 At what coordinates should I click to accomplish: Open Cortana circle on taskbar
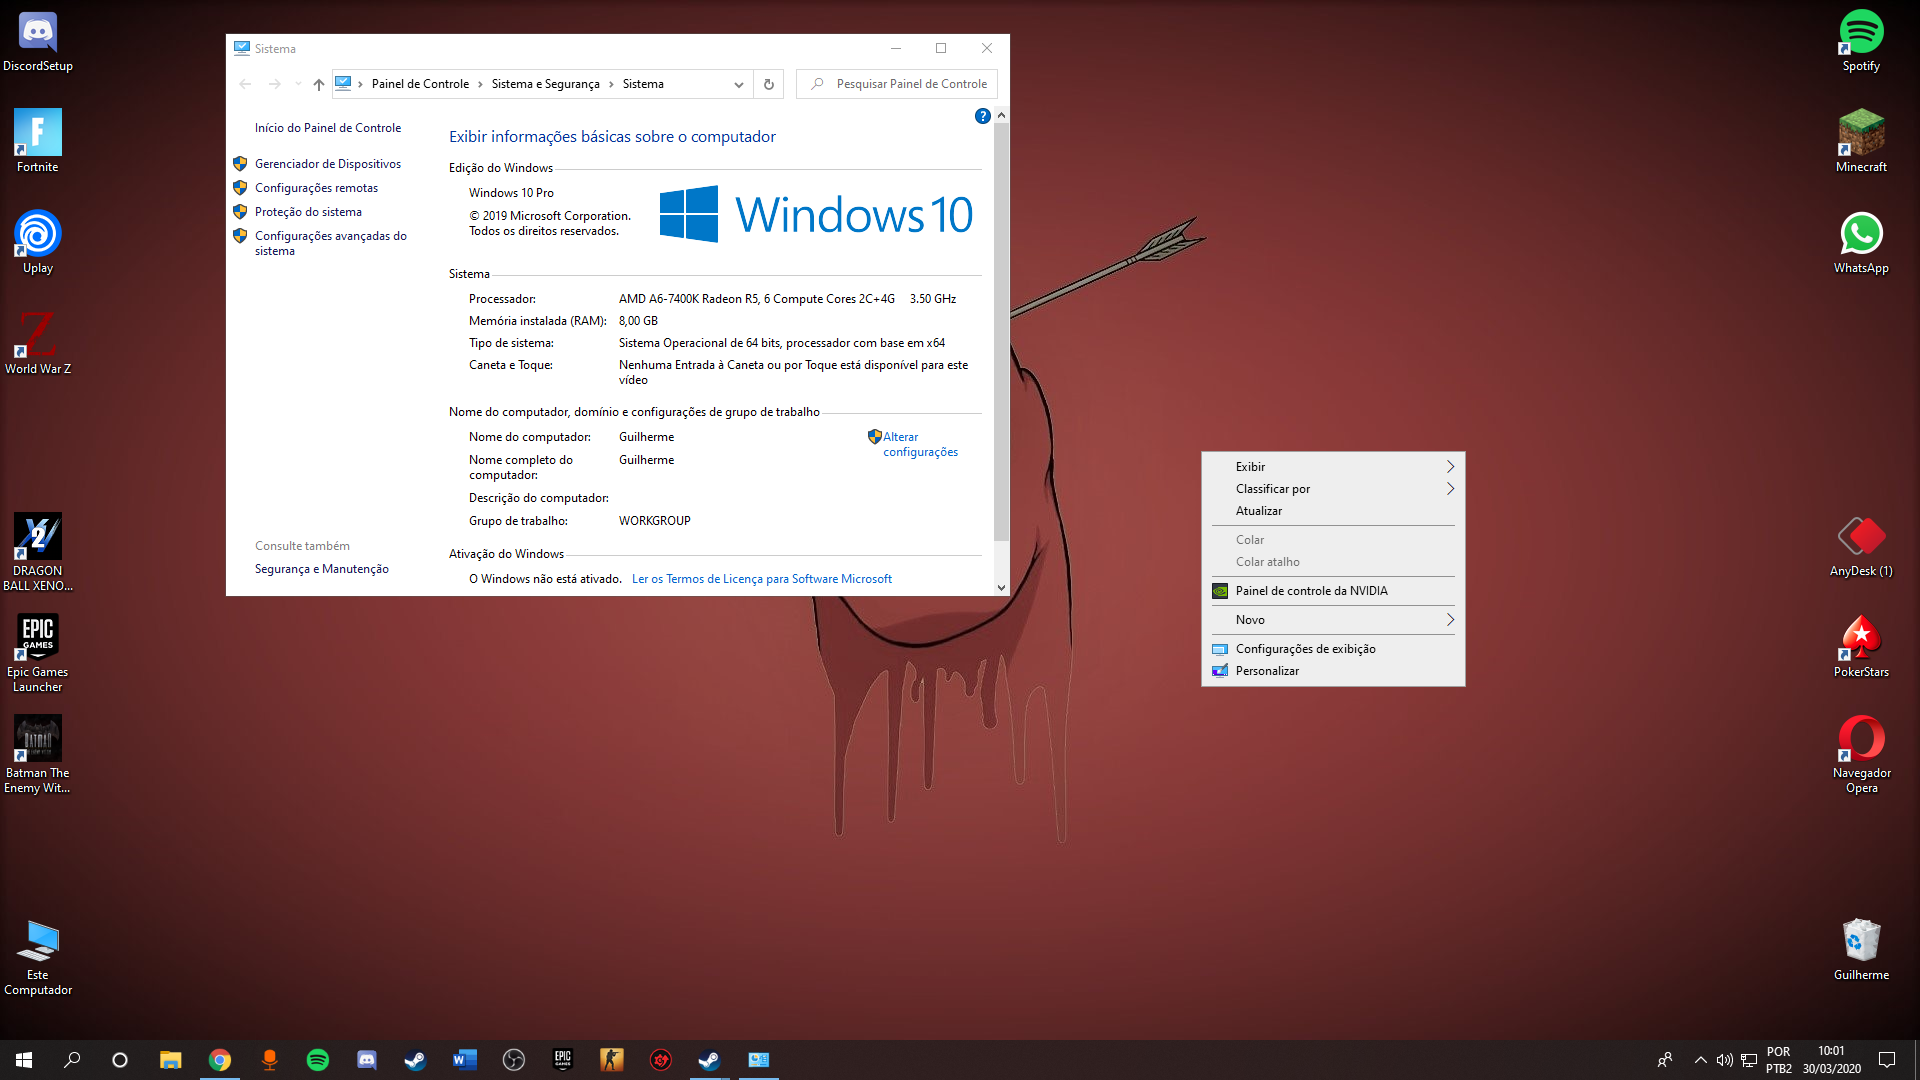tap(120, 1060)
